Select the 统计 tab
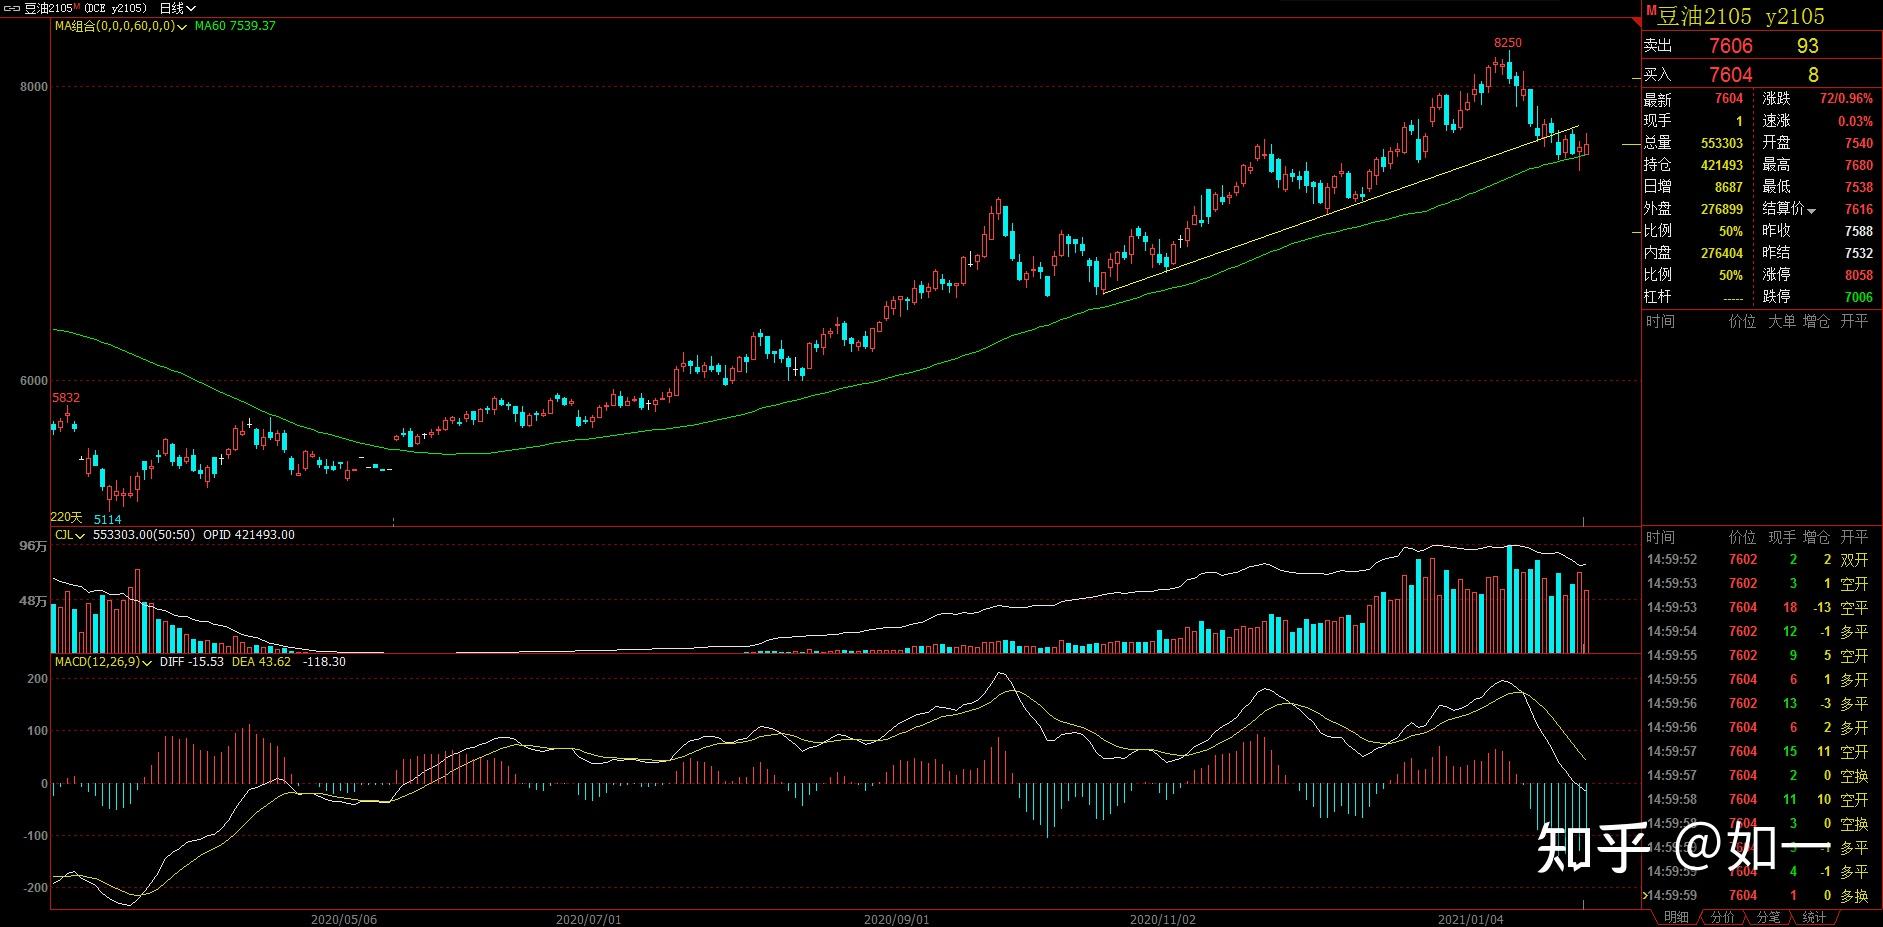The height and width of the screenshot is (927, 1883). pyautogui.click(x=1814, y=917)
